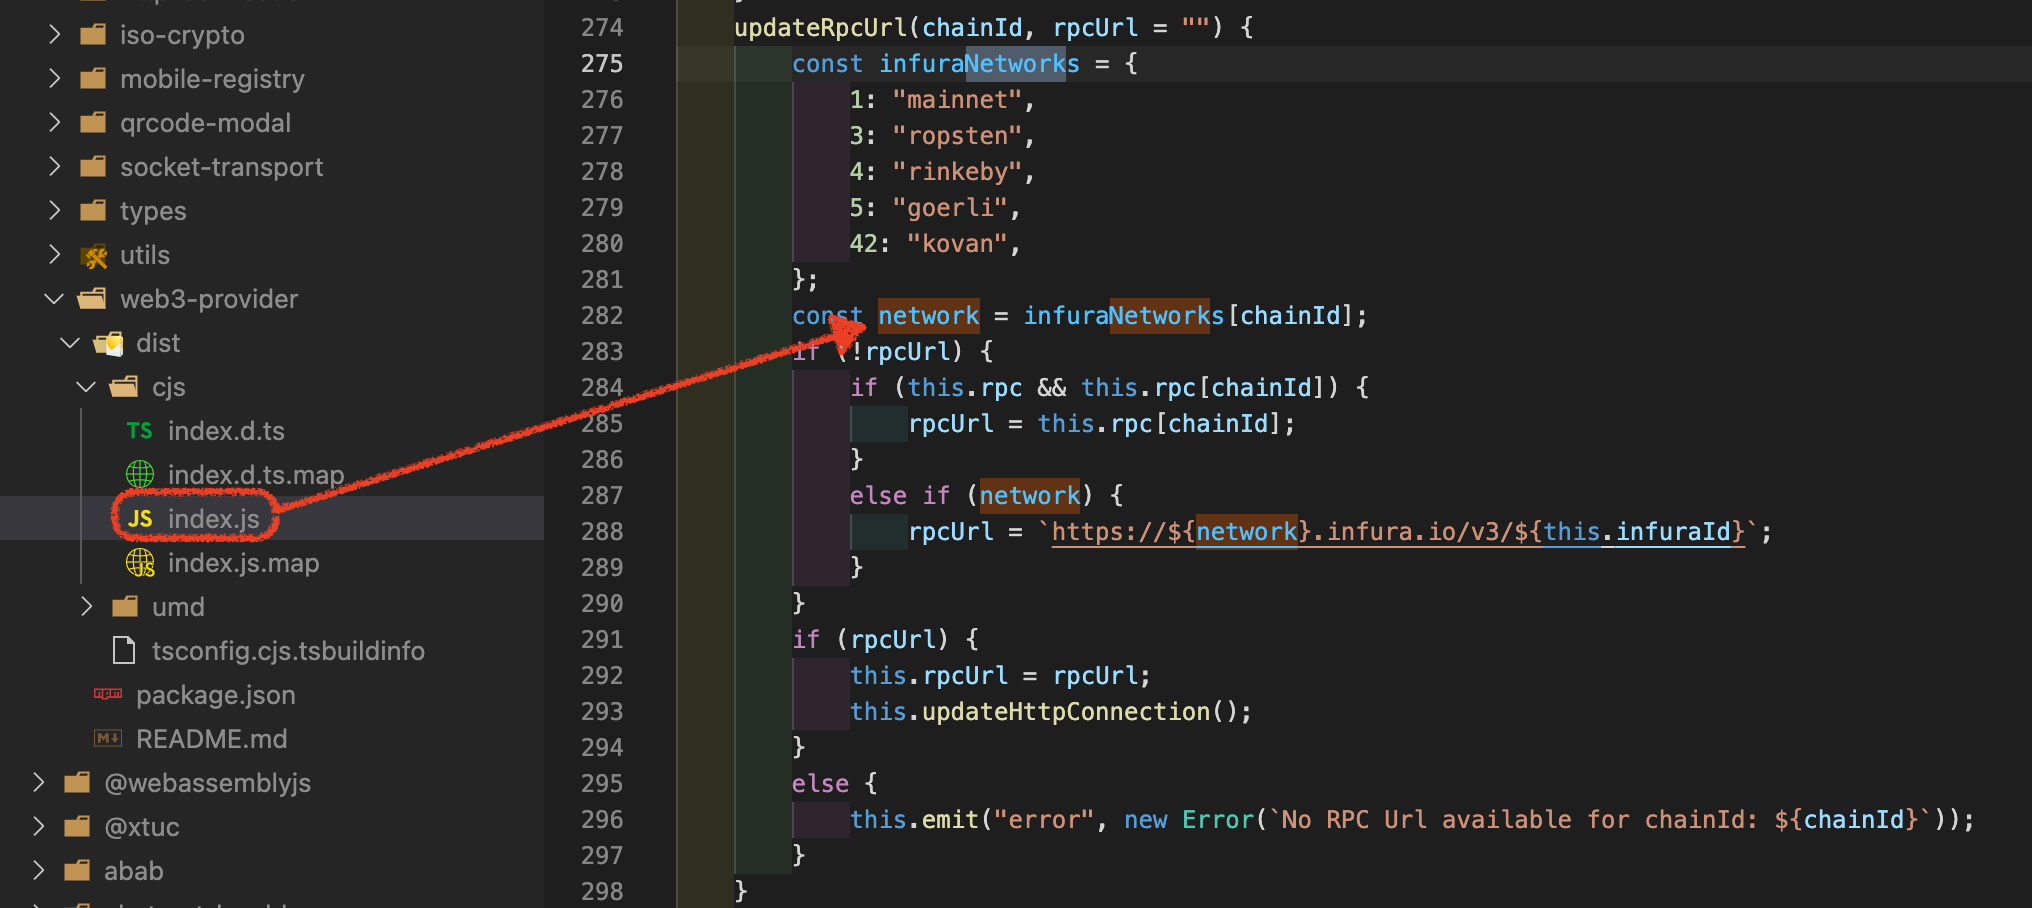2032x908 pixels.
Task: Expand the @webassemblyjs folder
Action: [39, 783]
